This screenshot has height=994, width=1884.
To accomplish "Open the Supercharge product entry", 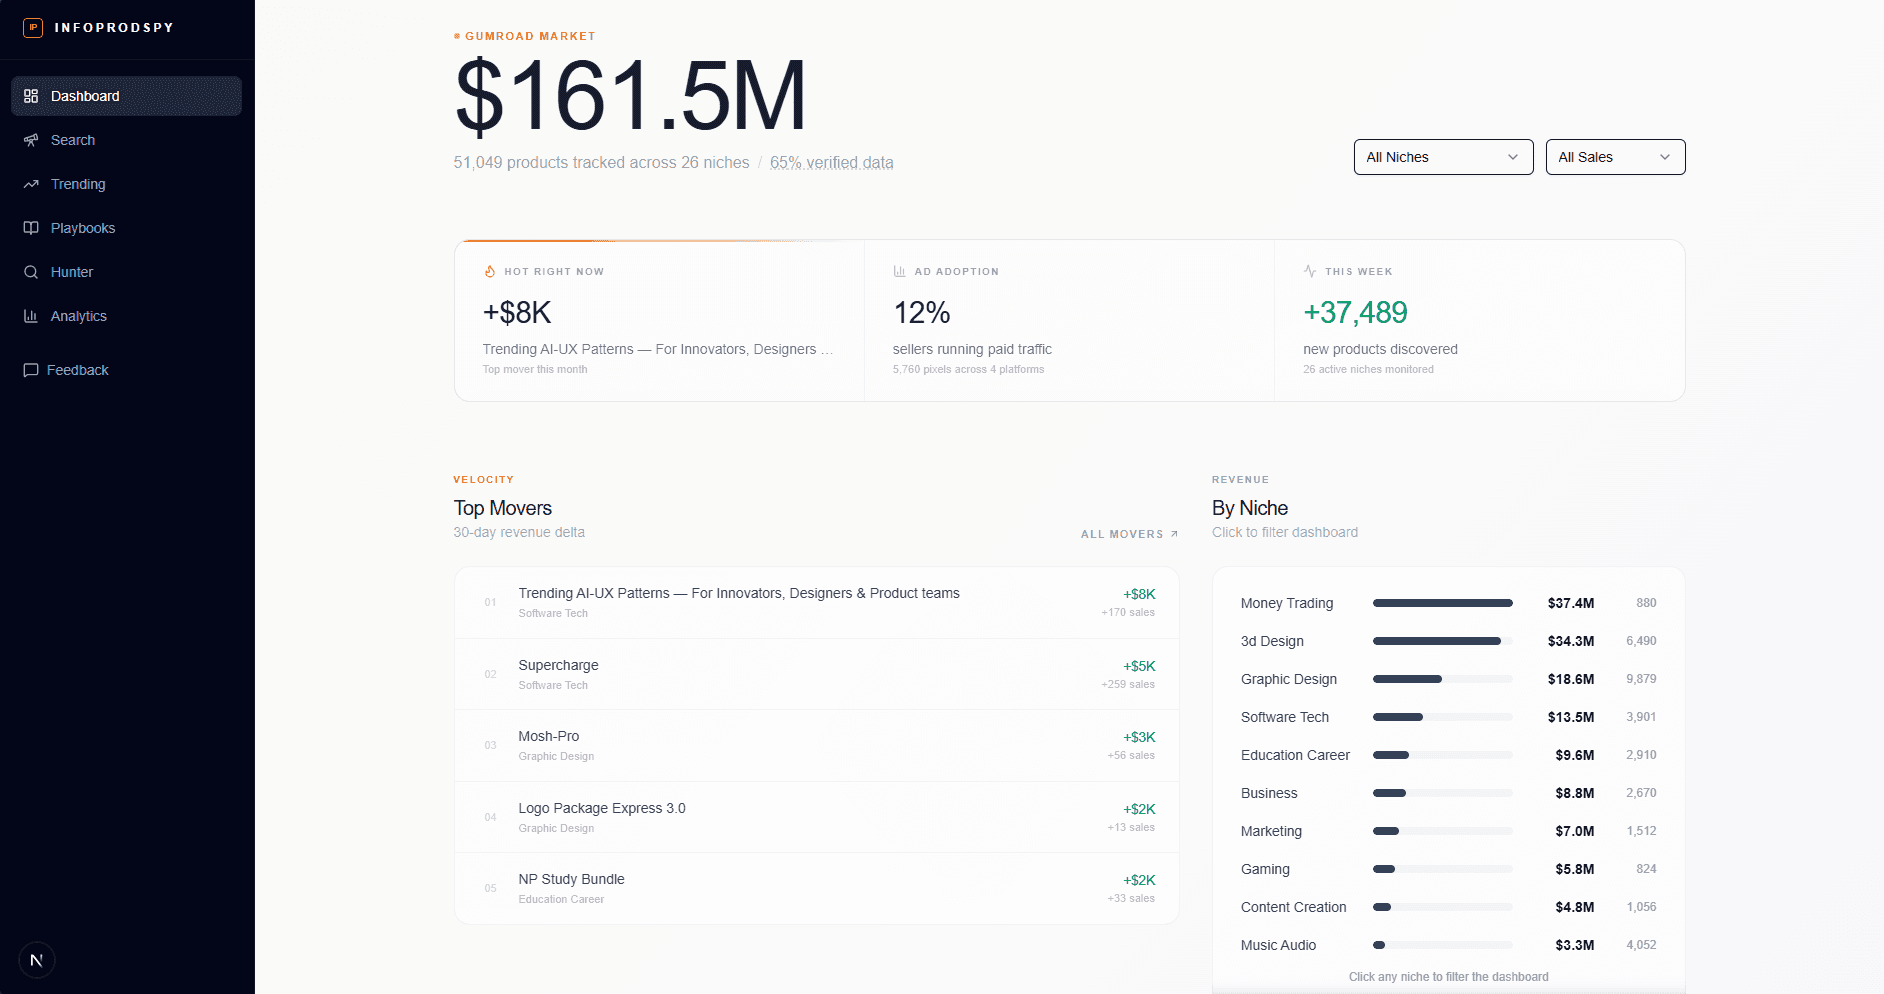I will point(815,673).
